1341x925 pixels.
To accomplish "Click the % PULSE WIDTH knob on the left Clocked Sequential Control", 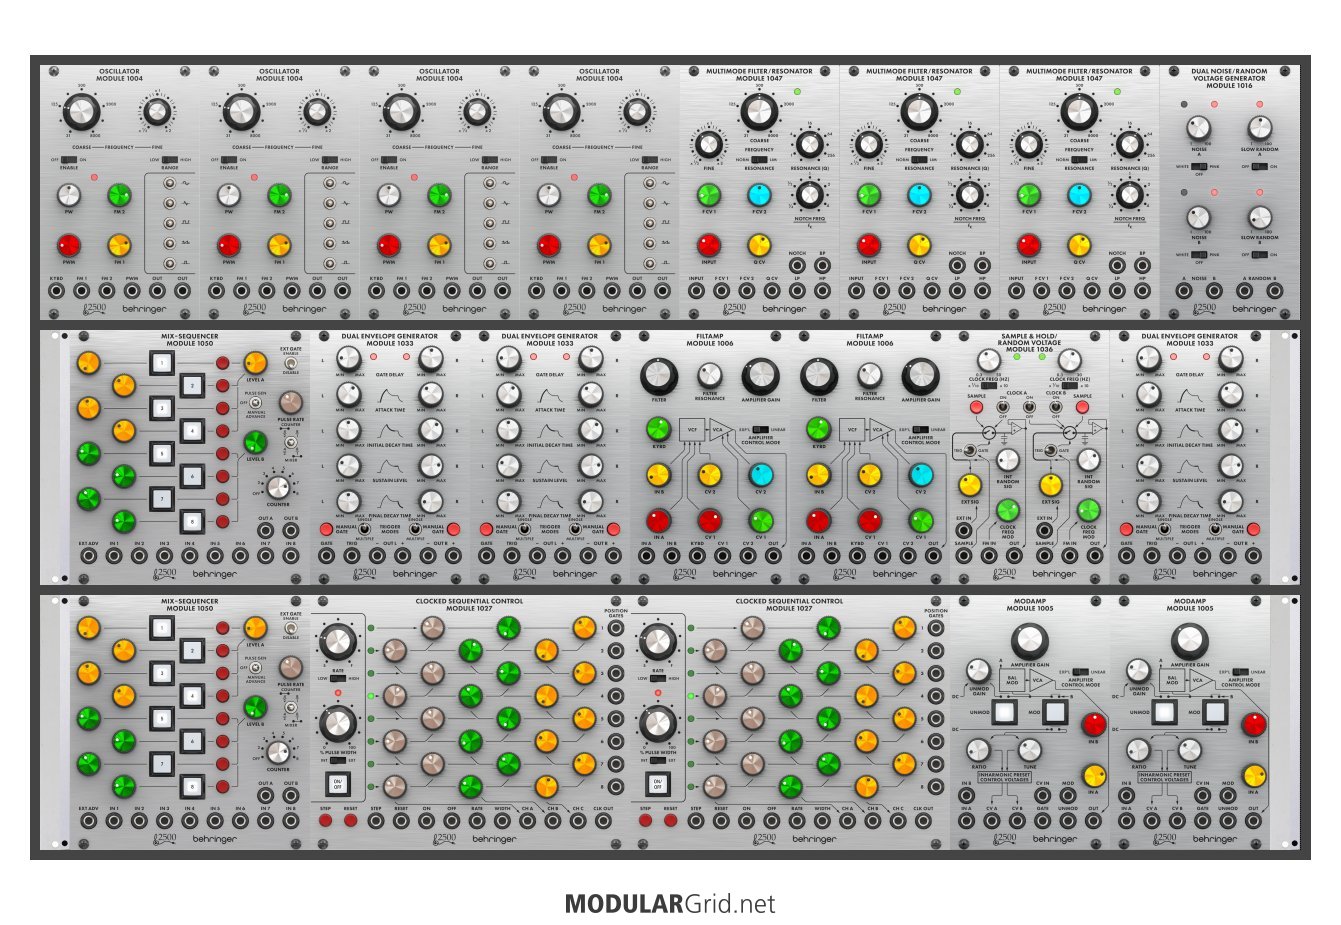I will pos(337,725).
